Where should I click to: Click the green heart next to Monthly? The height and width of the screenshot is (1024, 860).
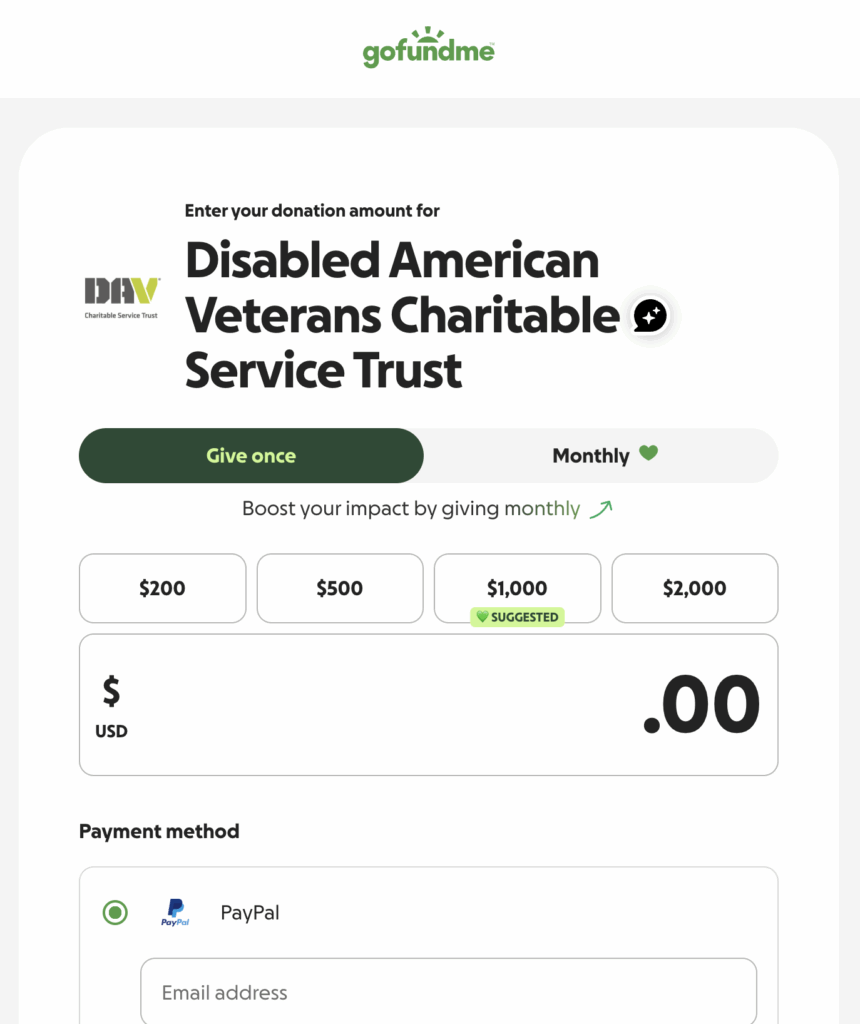tap(649, 453)
